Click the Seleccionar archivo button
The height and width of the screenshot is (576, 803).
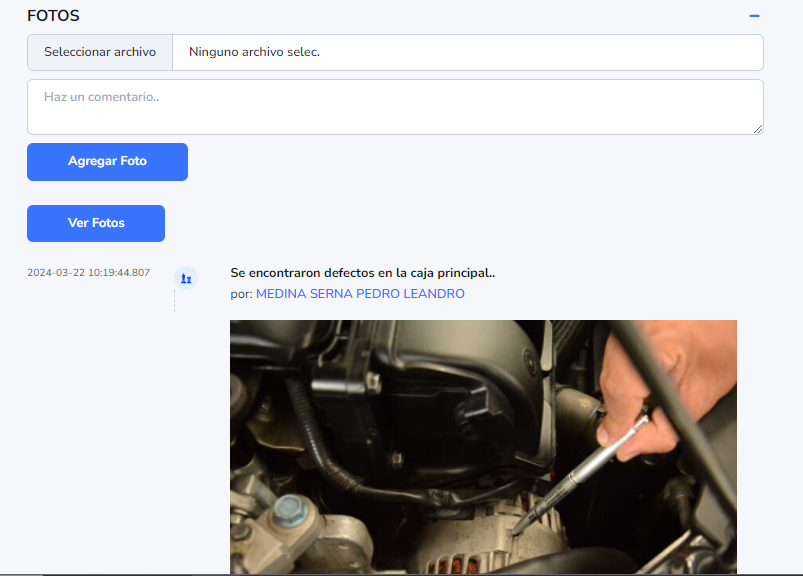[x=100, y=52]
